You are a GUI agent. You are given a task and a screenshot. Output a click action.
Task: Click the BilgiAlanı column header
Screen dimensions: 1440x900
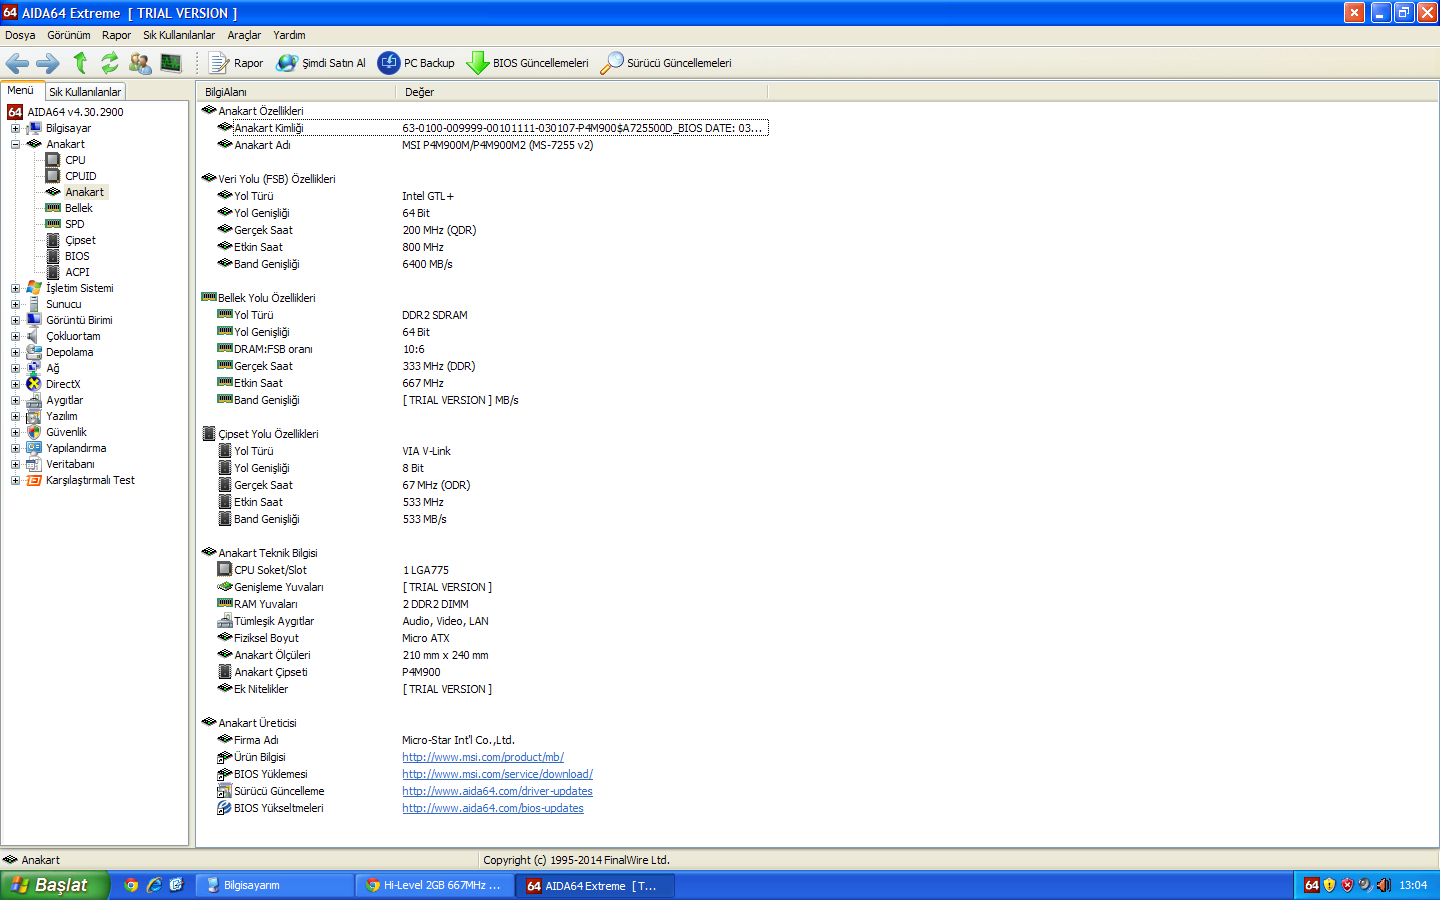296,92
